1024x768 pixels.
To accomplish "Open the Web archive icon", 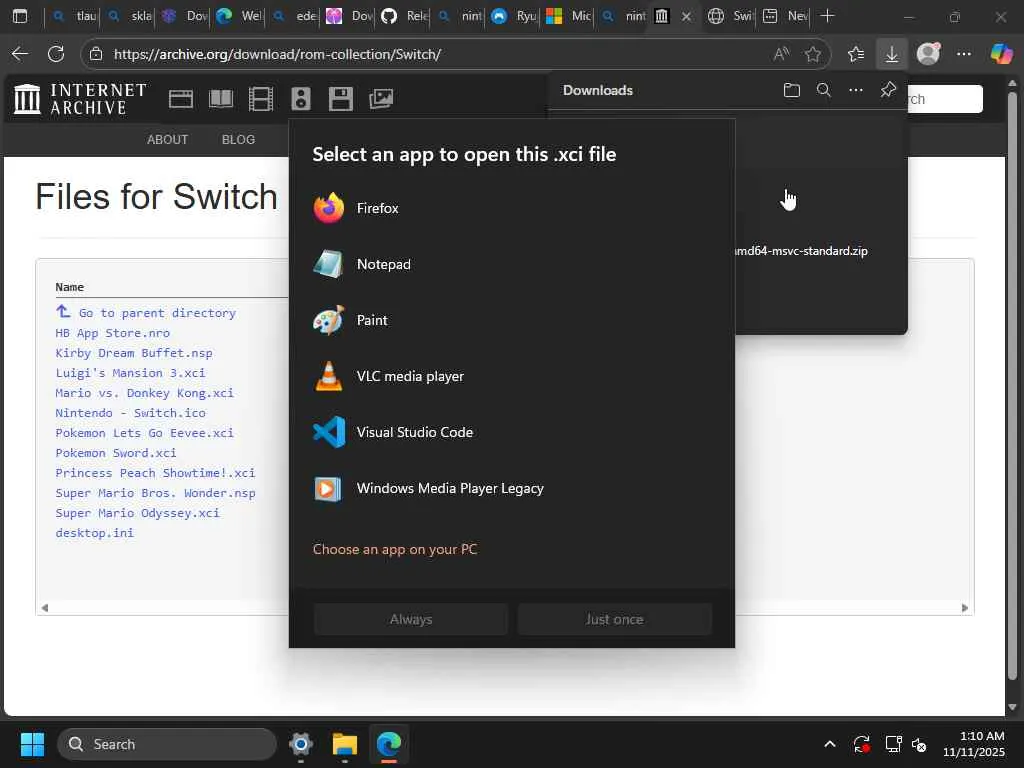I will pyautogui.click(x=181, y=99).
